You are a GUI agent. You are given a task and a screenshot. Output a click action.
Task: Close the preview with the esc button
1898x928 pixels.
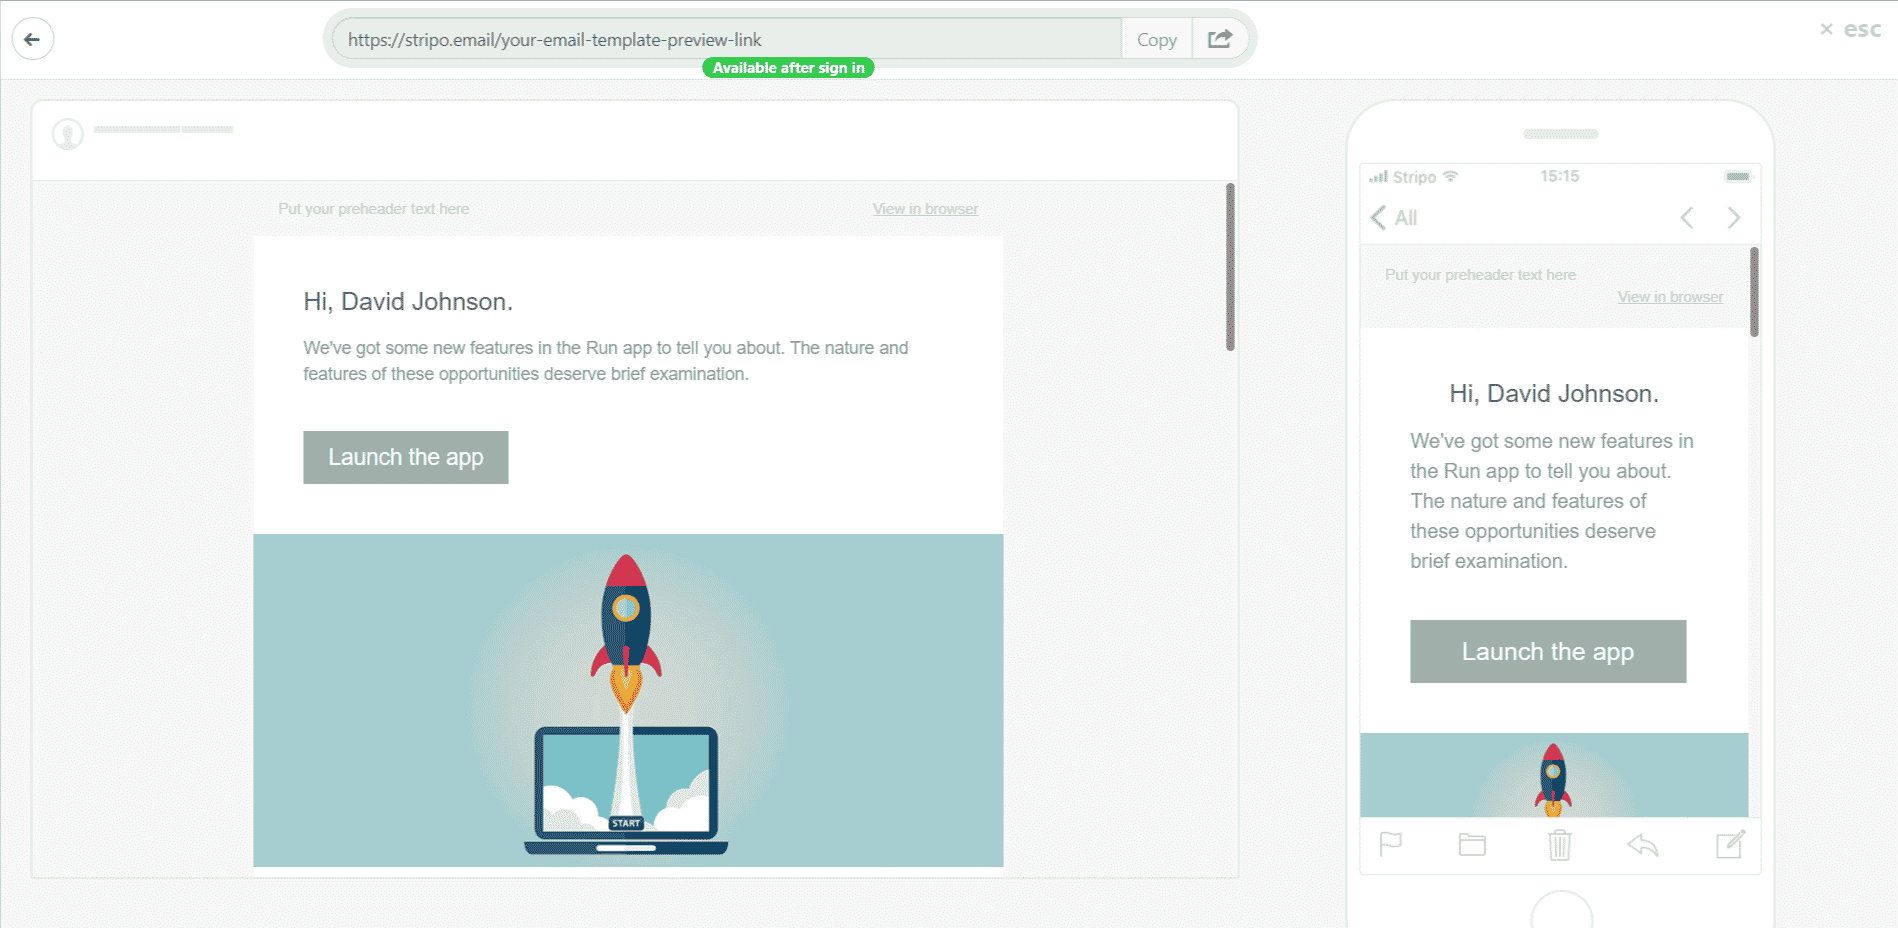pos(1851,29)
